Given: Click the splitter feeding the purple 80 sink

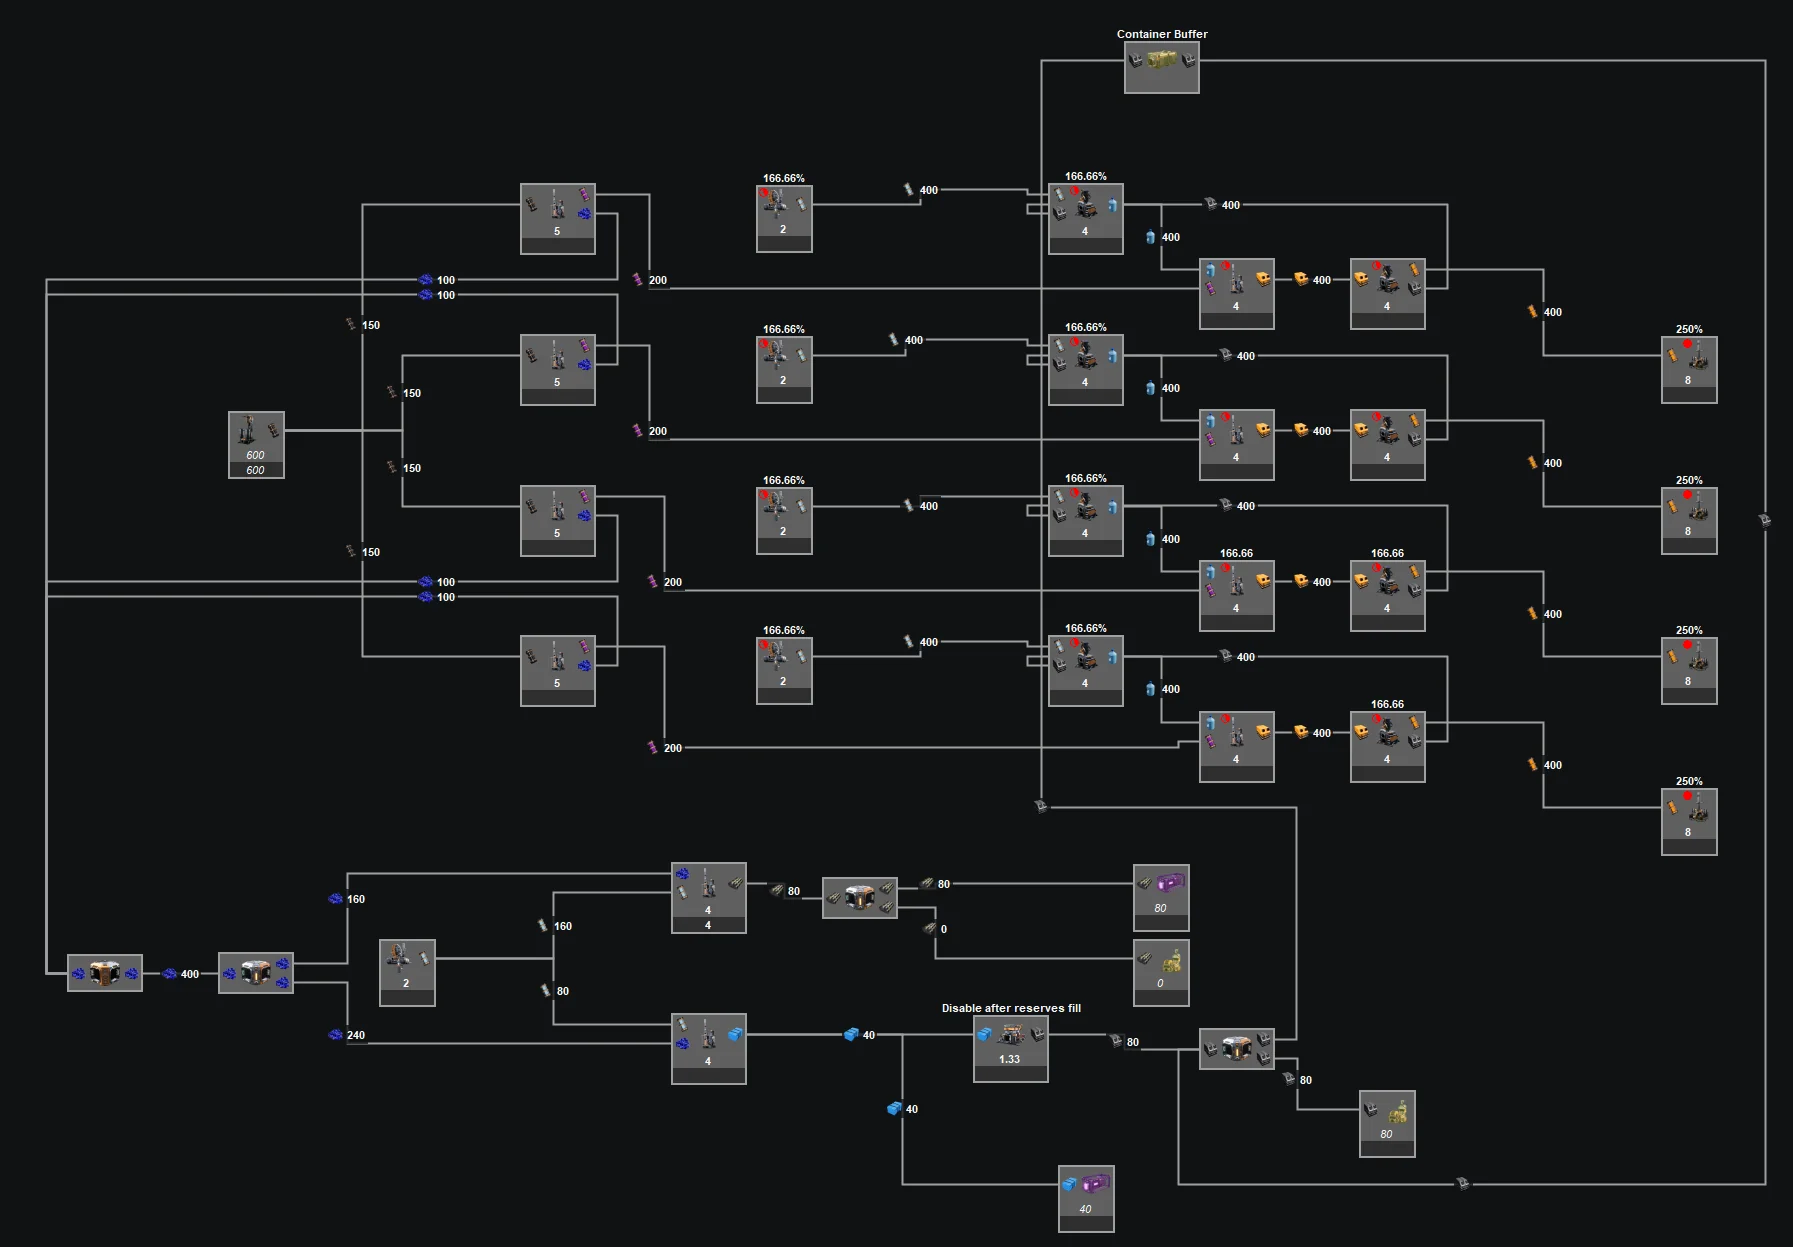Looking at the screenshot, I should point(859,897).
